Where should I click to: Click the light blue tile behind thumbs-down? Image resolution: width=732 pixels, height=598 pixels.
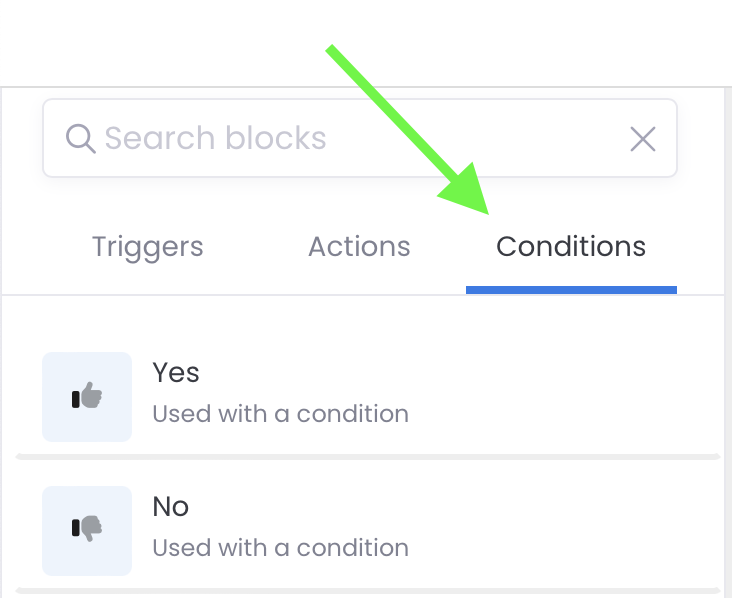click(87, 531)
